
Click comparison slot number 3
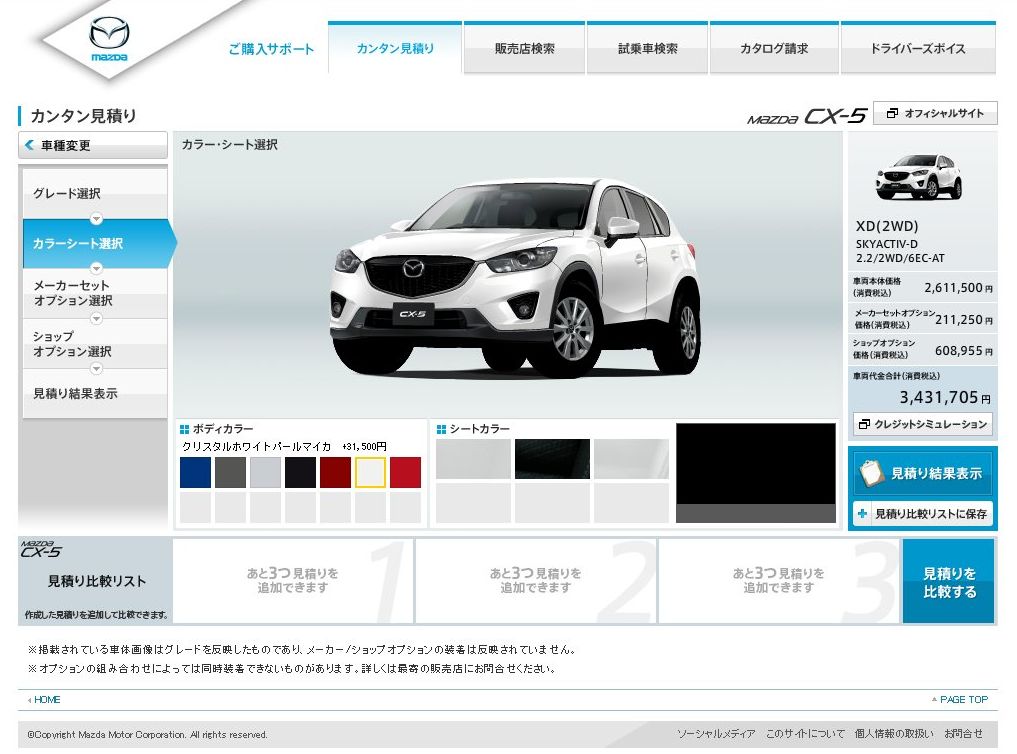[x=779, y=581]
